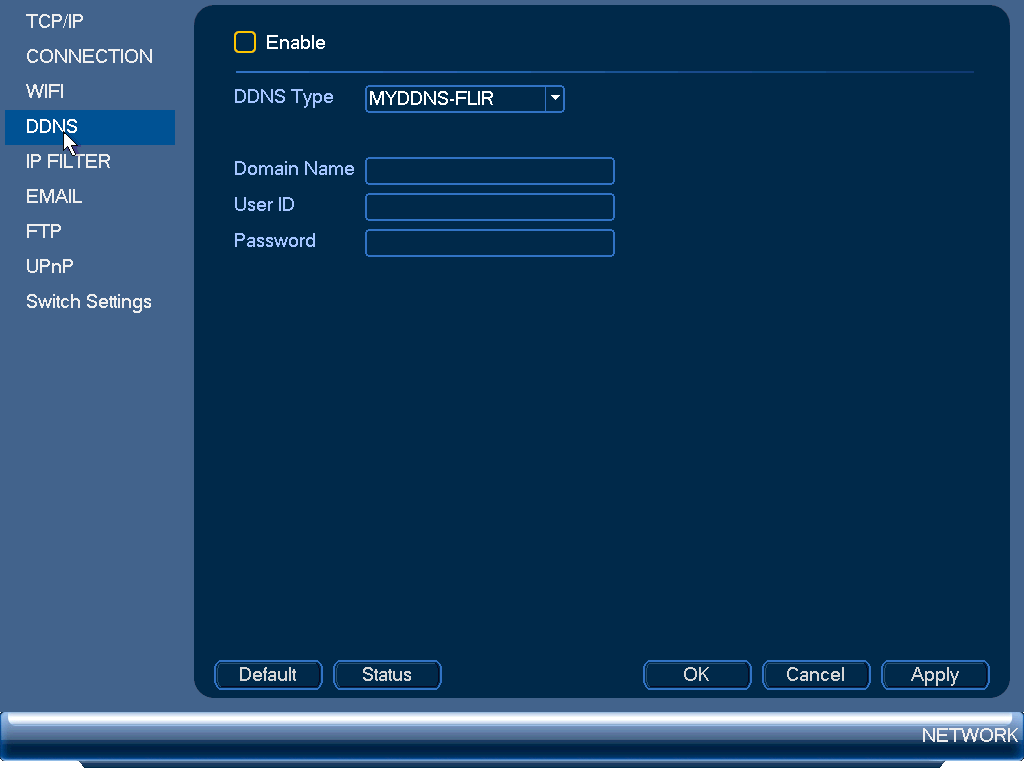Open IP FILTER settings

pos(69,161)
